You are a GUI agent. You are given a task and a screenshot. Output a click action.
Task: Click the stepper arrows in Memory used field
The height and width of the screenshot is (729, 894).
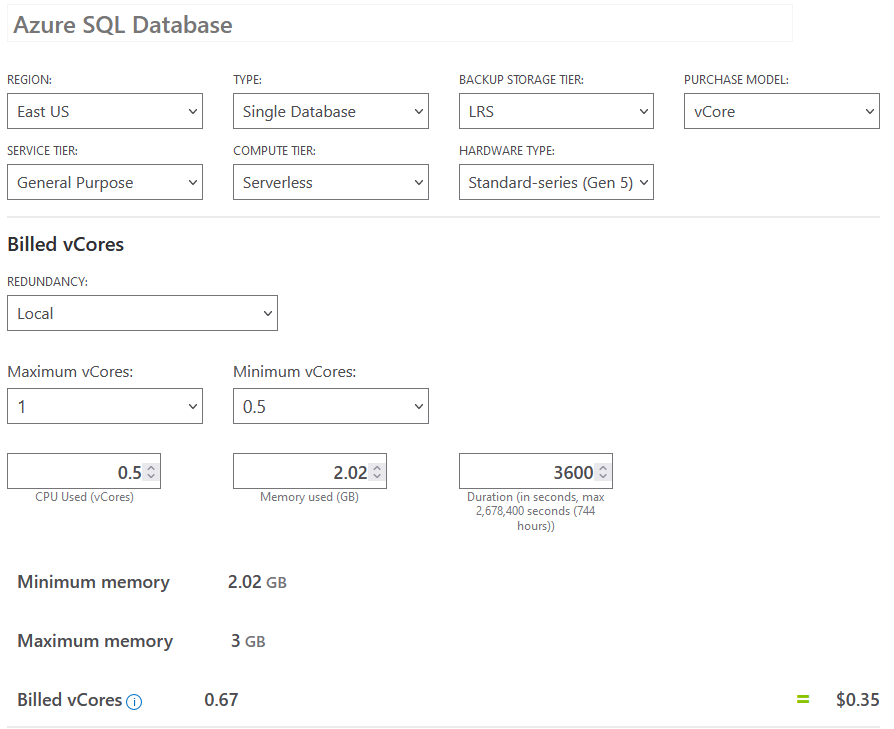point(377,472)
